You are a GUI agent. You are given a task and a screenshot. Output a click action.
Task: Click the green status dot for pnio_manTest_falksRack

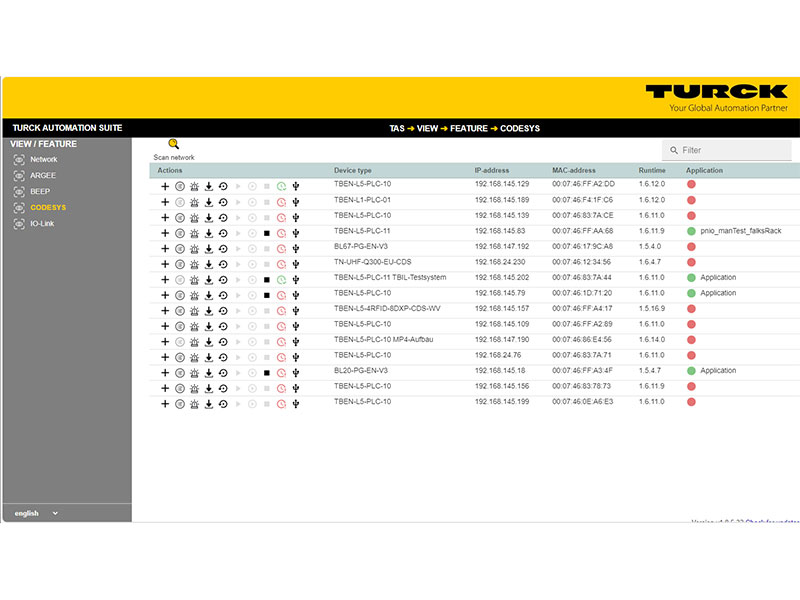(x=691, y=231)
